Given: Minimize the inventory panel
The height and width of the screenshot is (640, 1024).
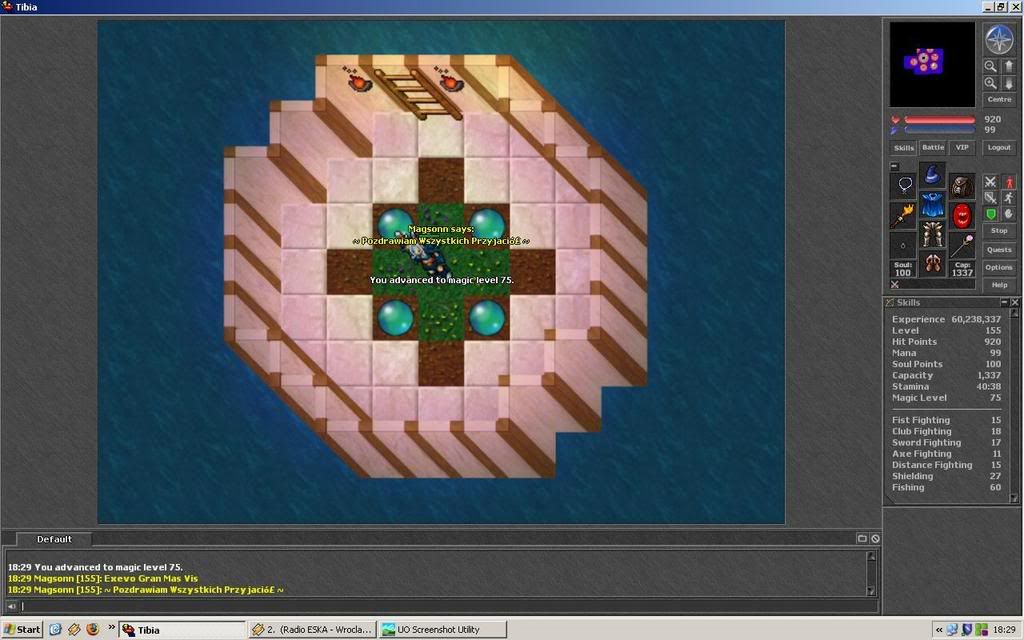Looking at the screenshot, I should point(895,167).
